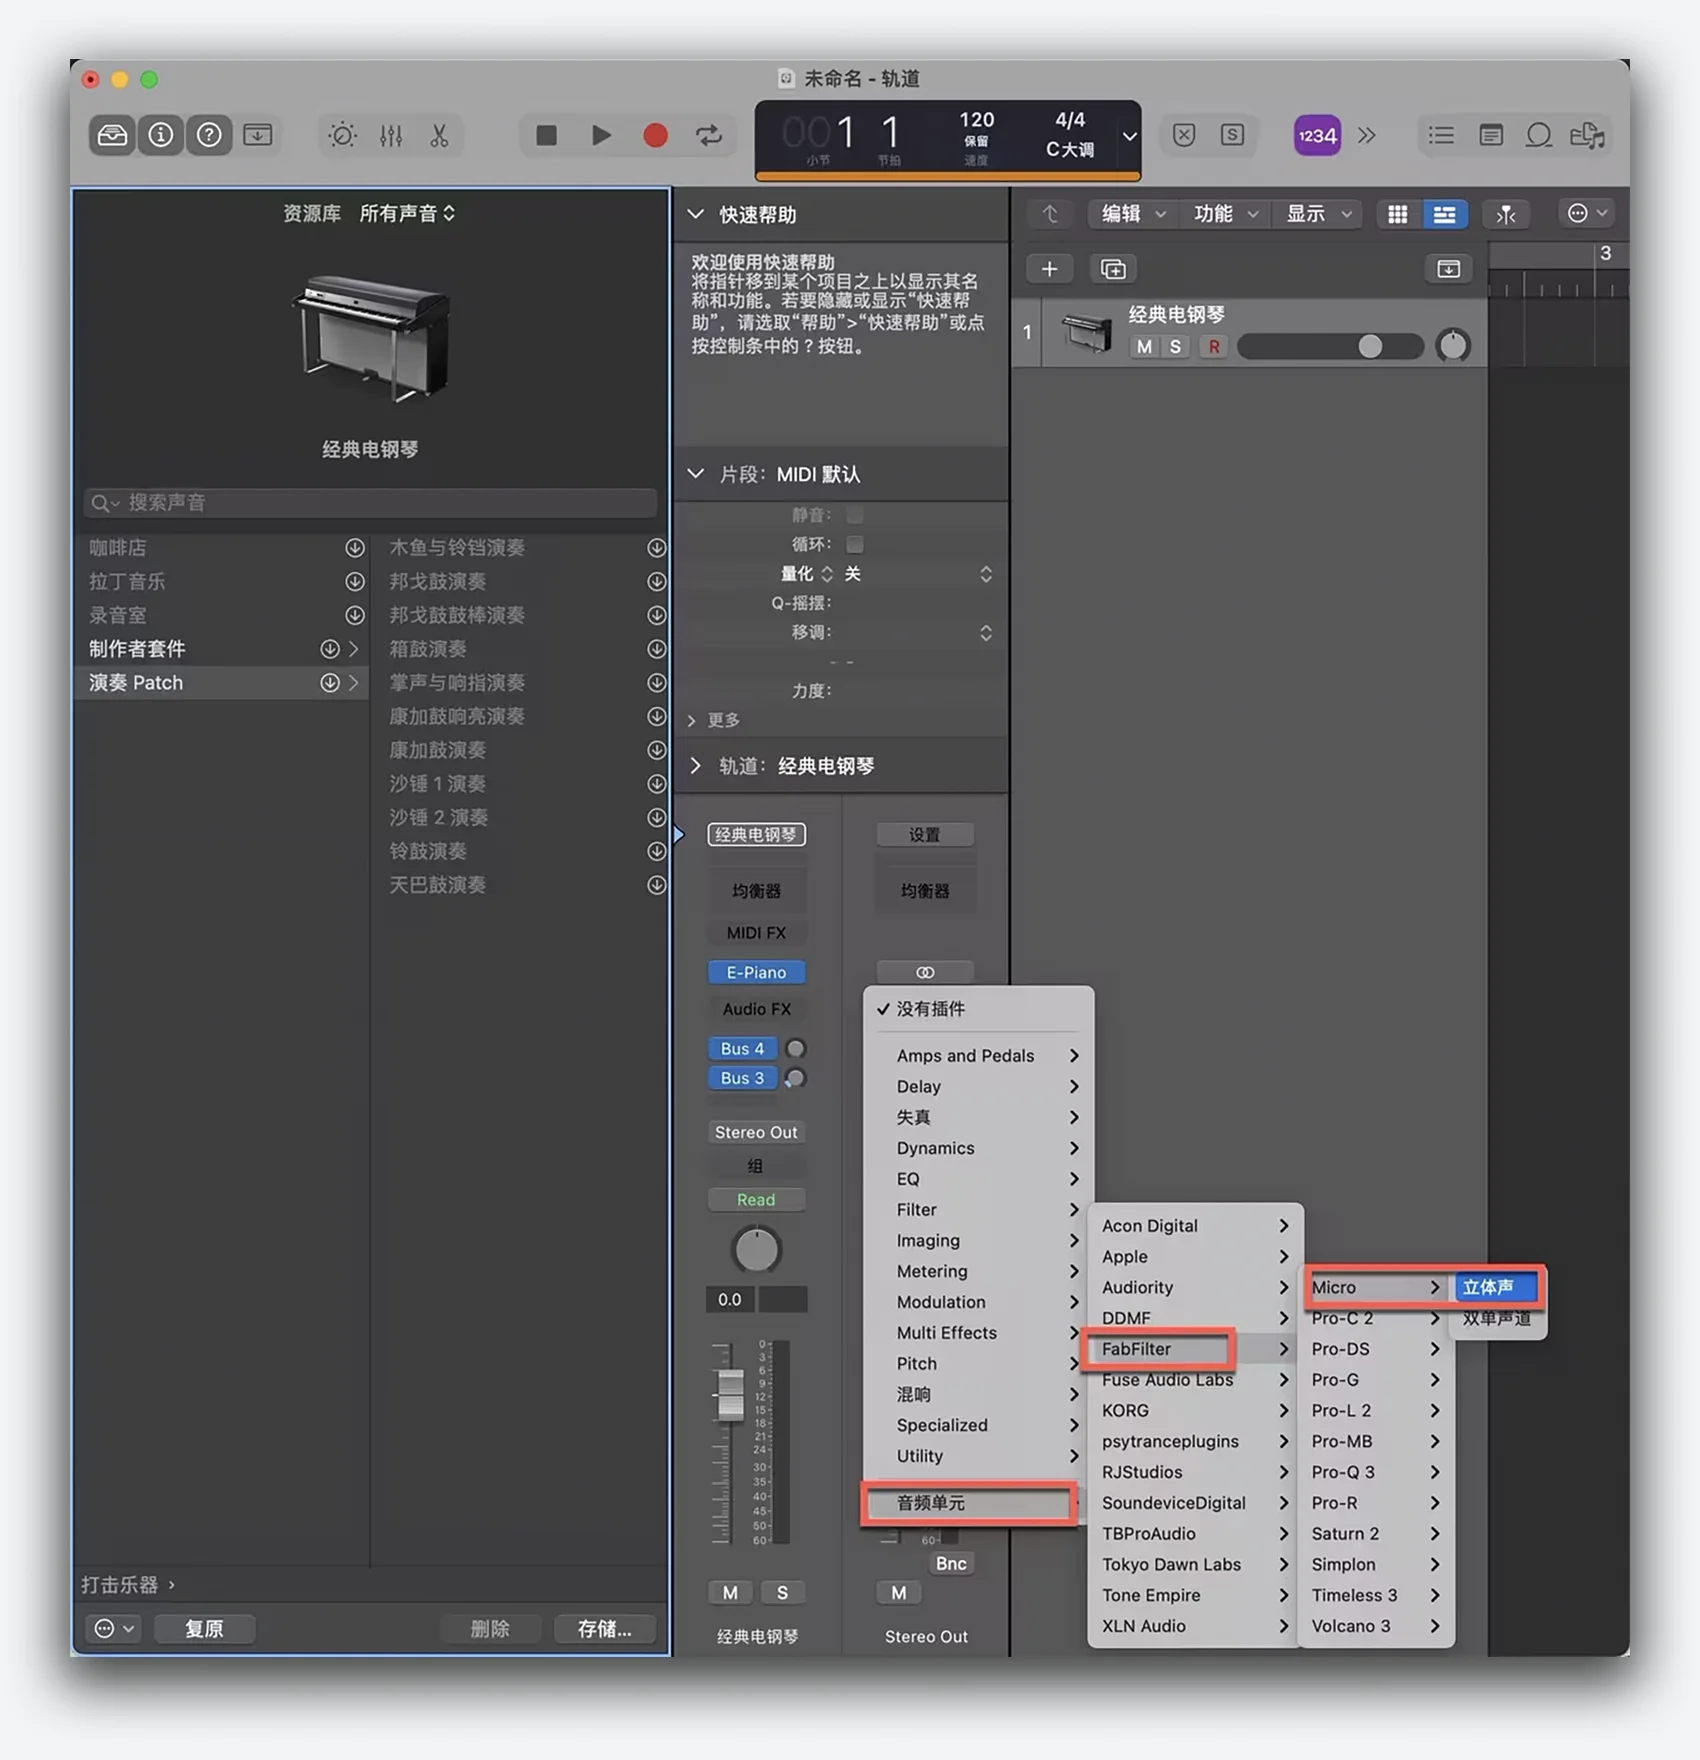Toggle the Solo S button in the toolbar

[x=1232, y=135]
